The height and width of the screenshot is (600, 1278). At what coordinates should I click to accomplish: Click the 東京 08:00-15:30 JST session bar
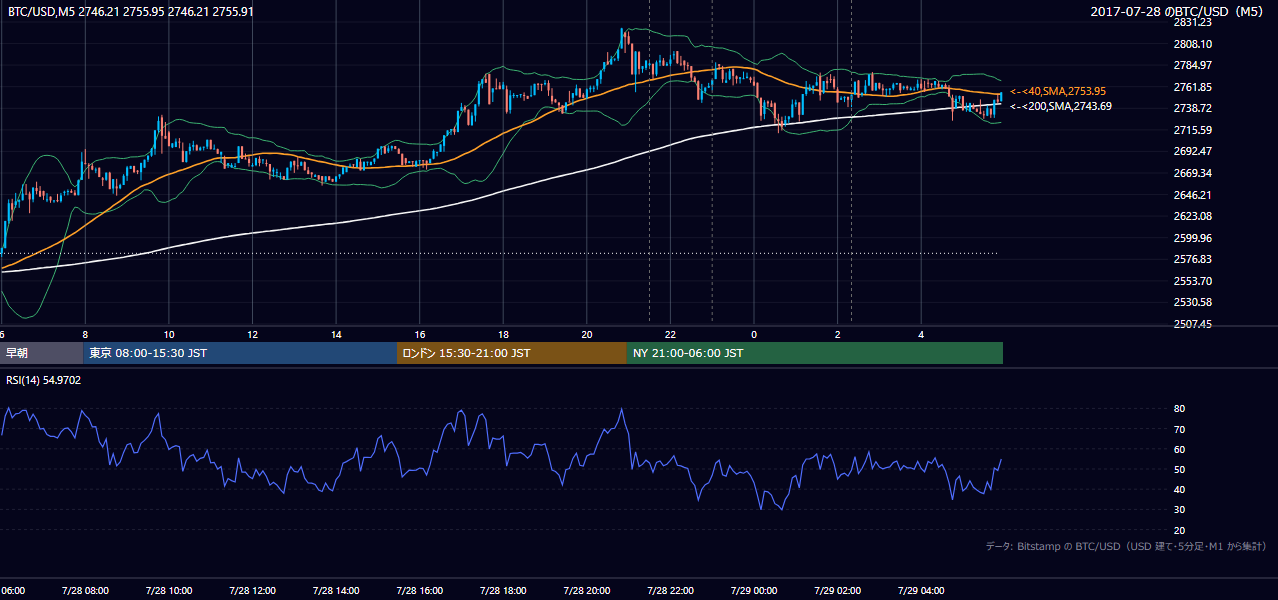pyautogui.click(x=240, y=353)
